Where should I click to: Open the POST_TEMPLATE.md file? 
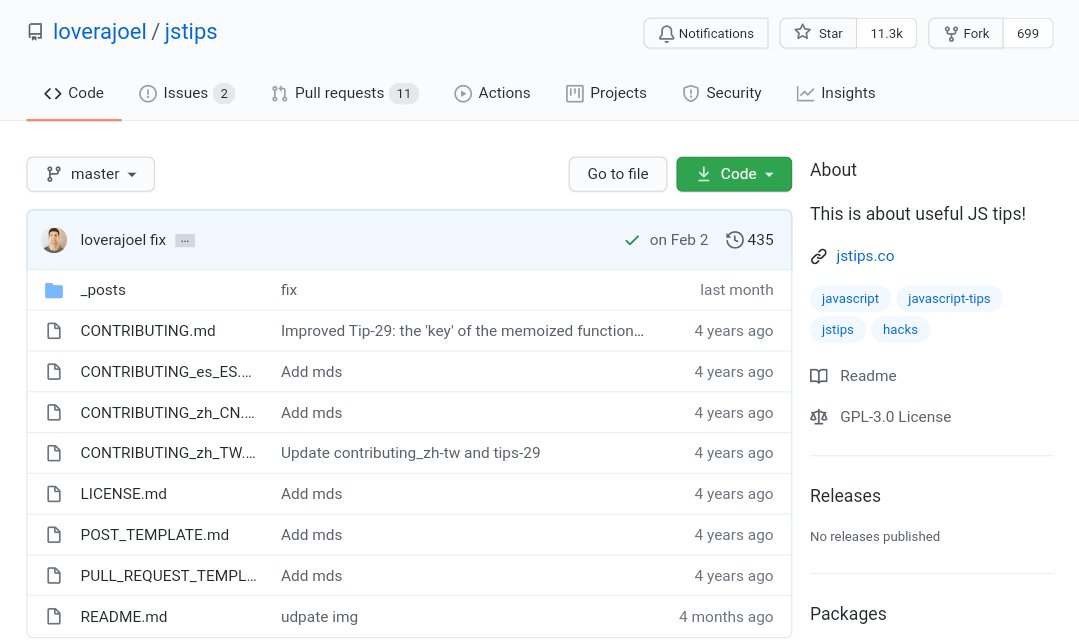pos(155,535)
